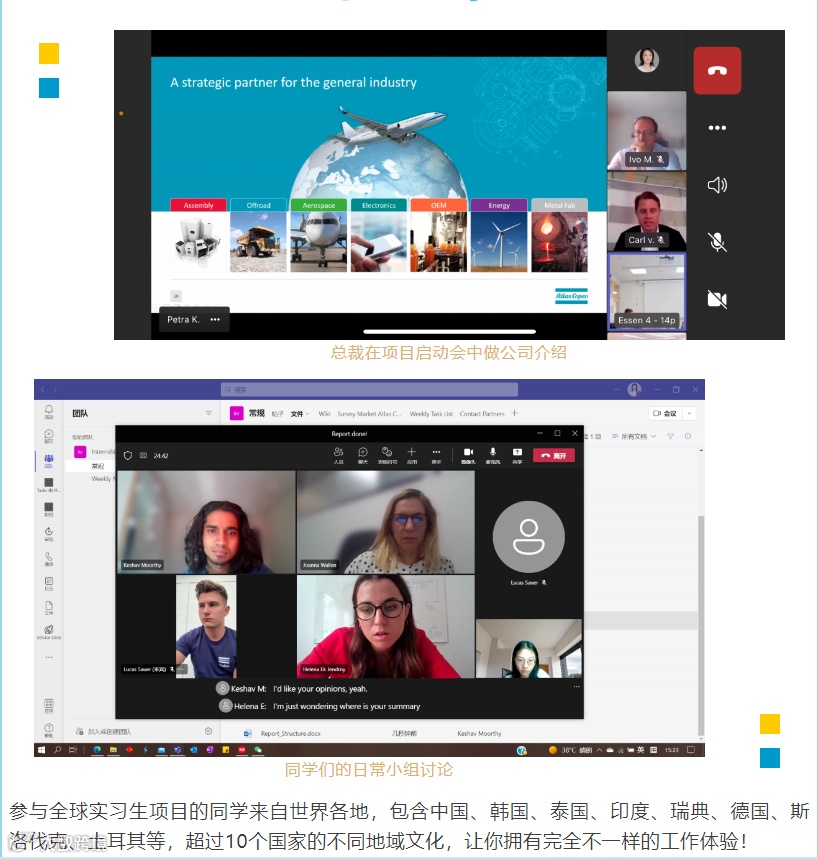Open the team settings gear icon
Image resolution: width=818 pixels, height=859 pixels.
pos(208,731)
